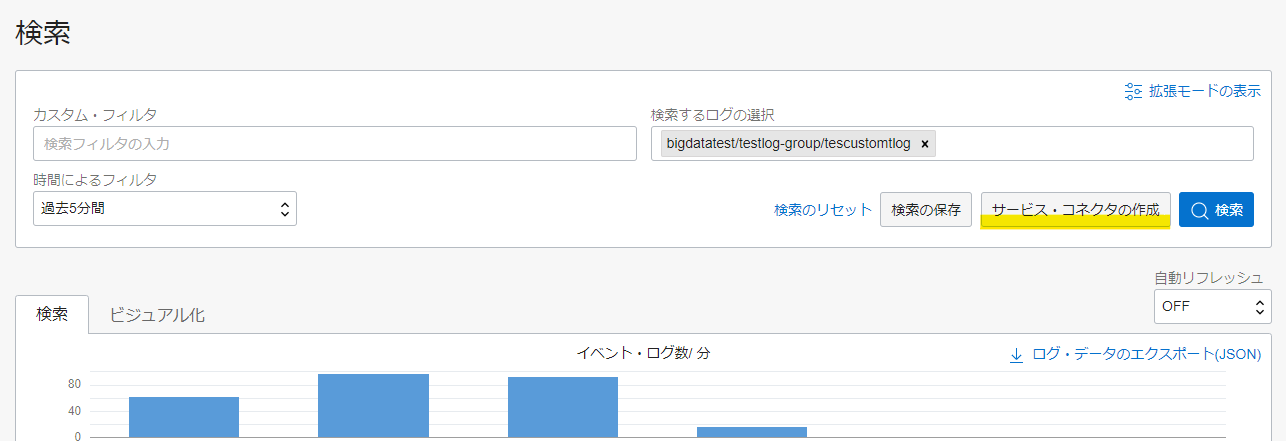Click the 検索 page heading
Screen dimensions: 1286x441
pyautogui.click(x=43, y=33)
